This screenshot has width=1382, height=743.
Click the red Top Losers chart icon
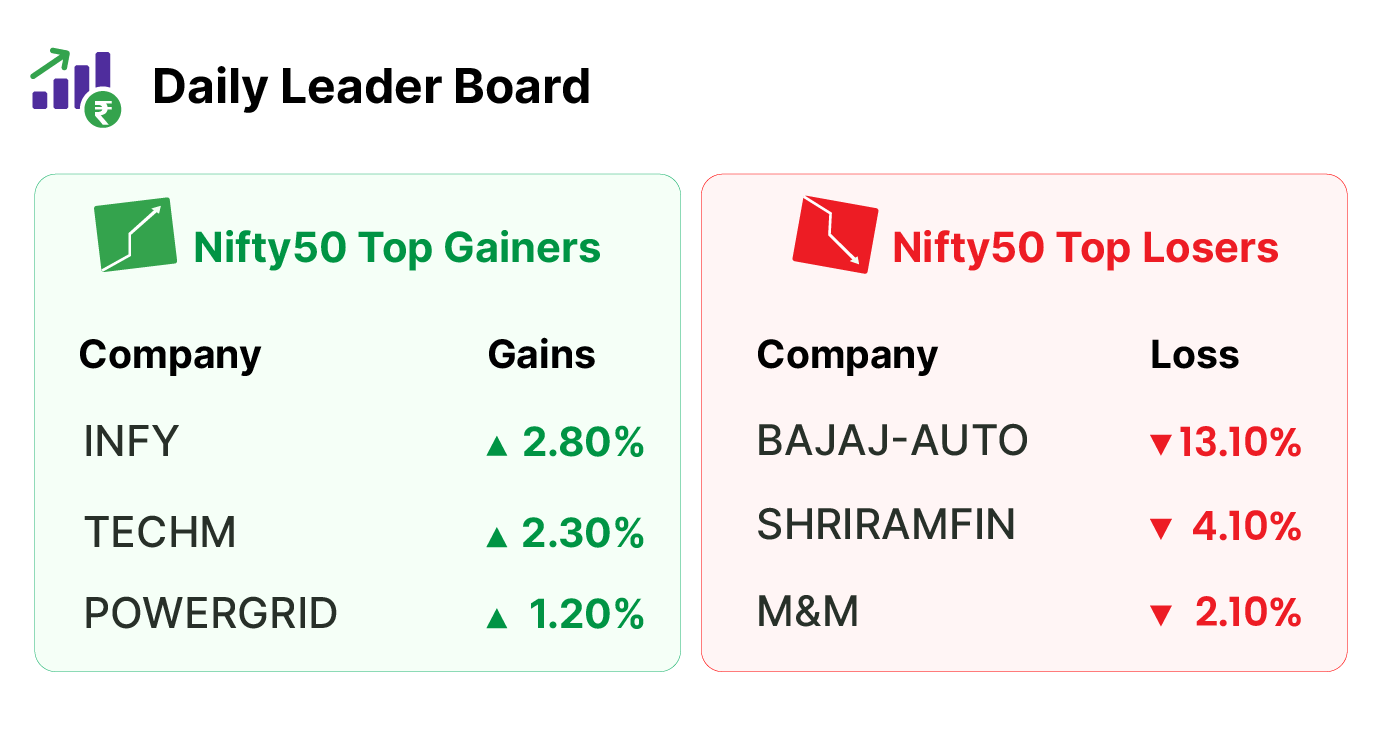835,235
